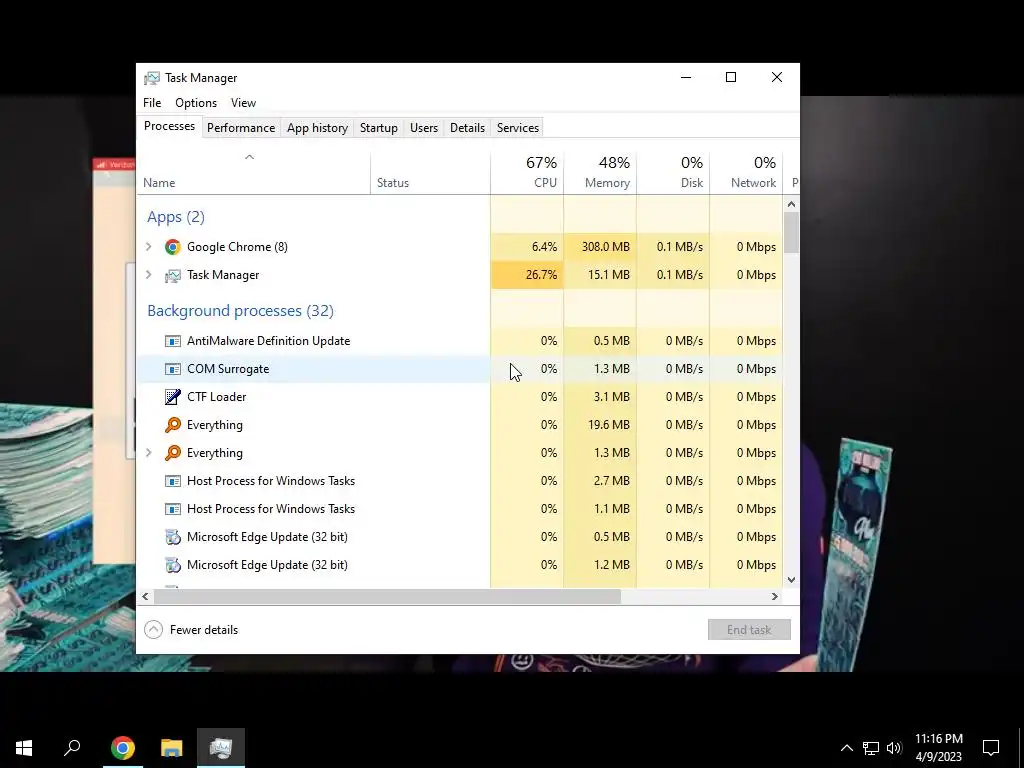Open the Options menu
1024x768 pixels.
pos(196,103)
